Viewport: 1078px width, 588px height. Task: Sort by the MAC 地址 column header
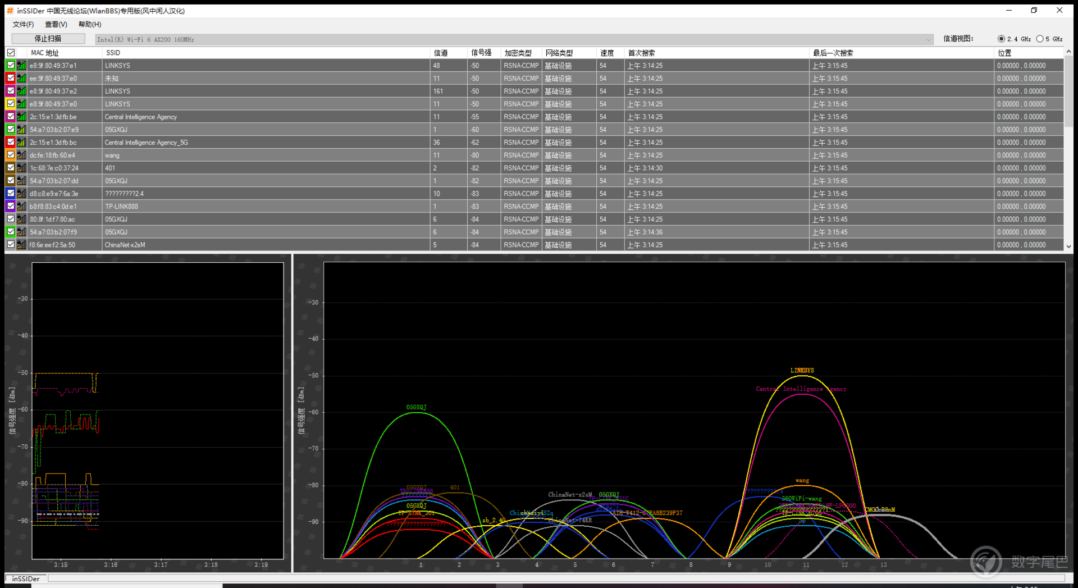point(65,53)
